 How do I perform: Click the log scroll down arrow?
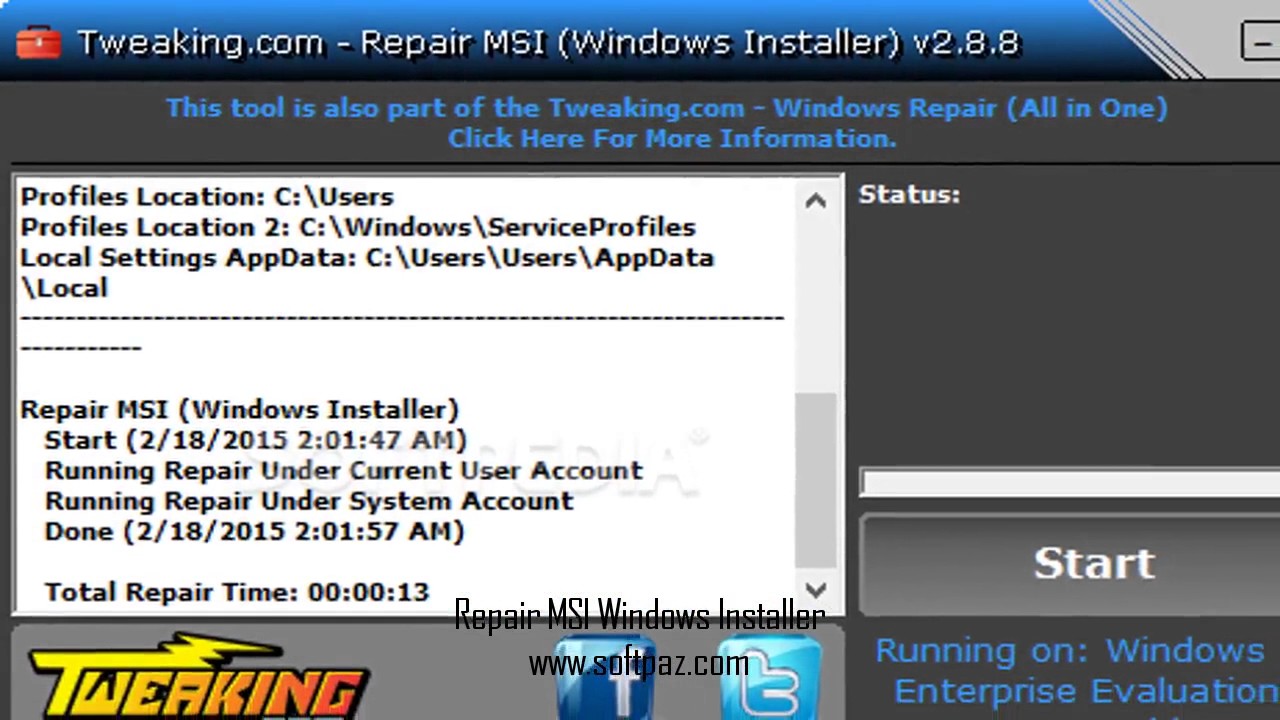[815, 590]
